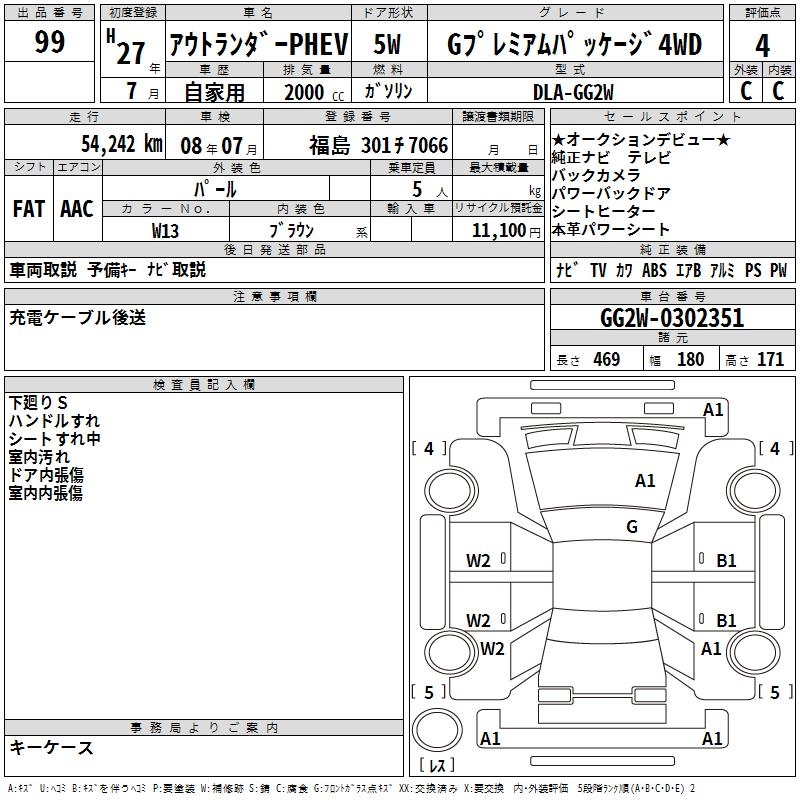Select the inspector note 室内内張傷
Viewport: 800px width, 800px height.
click(46, 493)
